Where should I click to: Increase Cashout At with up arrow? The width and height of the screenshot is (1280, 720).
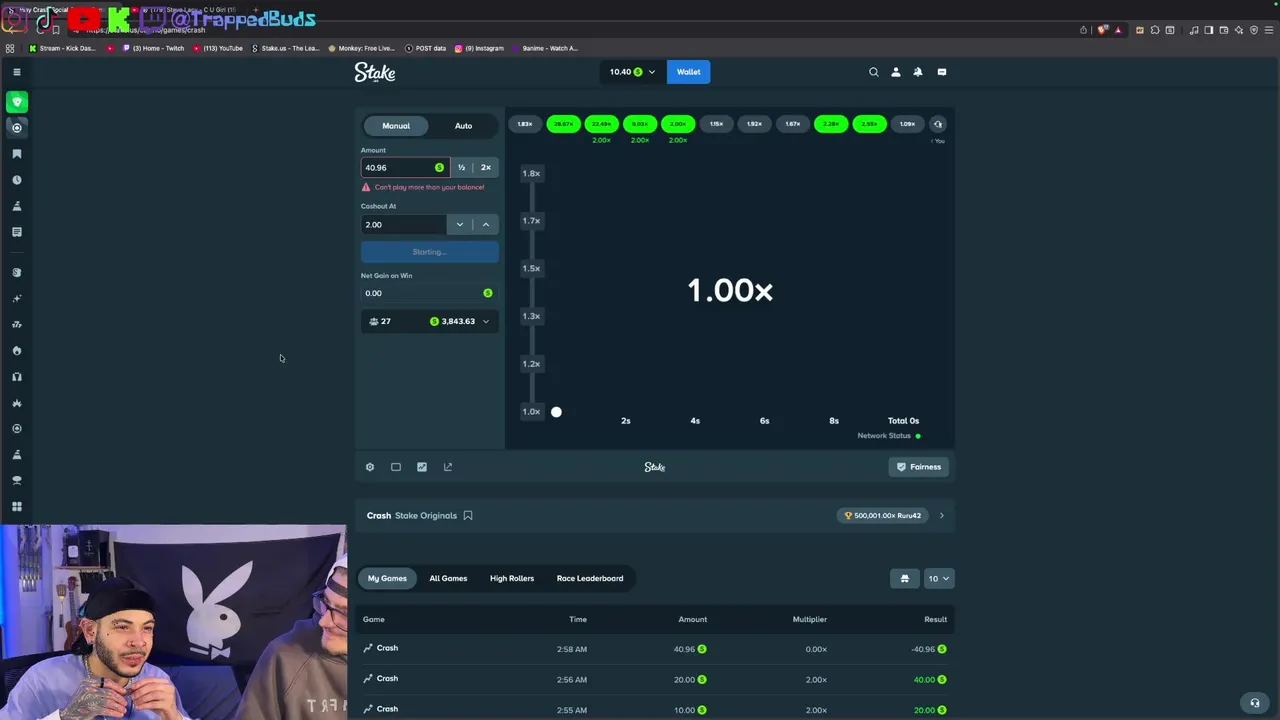pyautogui.click(x=486, y=225)
